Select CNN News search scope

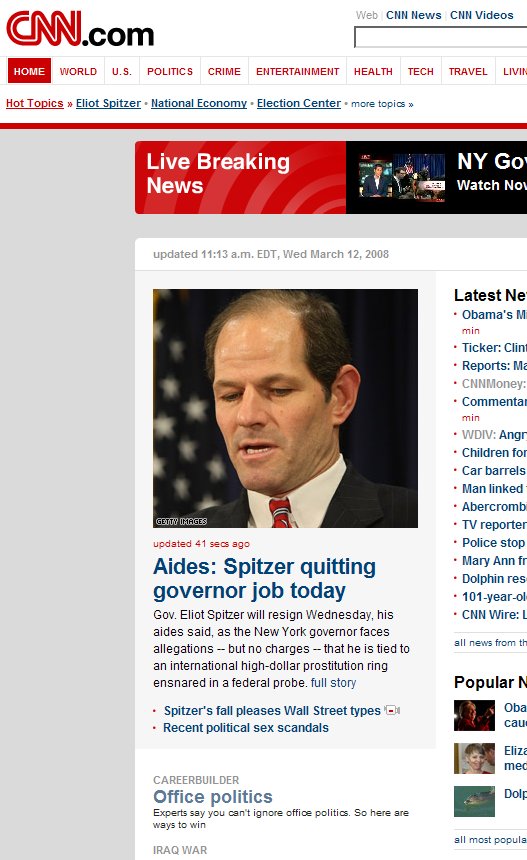pos(413,15)
